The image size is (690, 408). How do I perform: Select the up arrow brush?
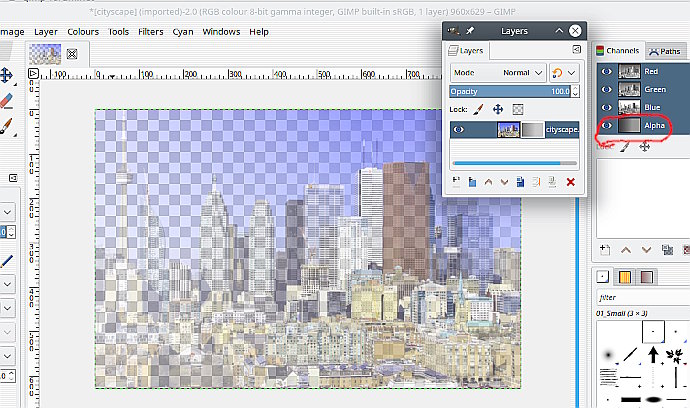[653, 354]
